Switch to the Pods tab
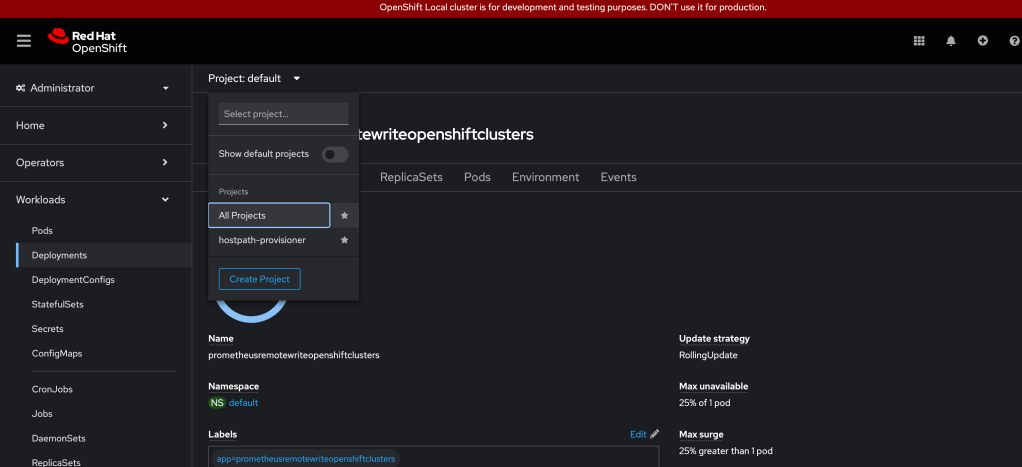This screenshot has height=467, width=1022. pyautogui.click(x=477, y=177)
